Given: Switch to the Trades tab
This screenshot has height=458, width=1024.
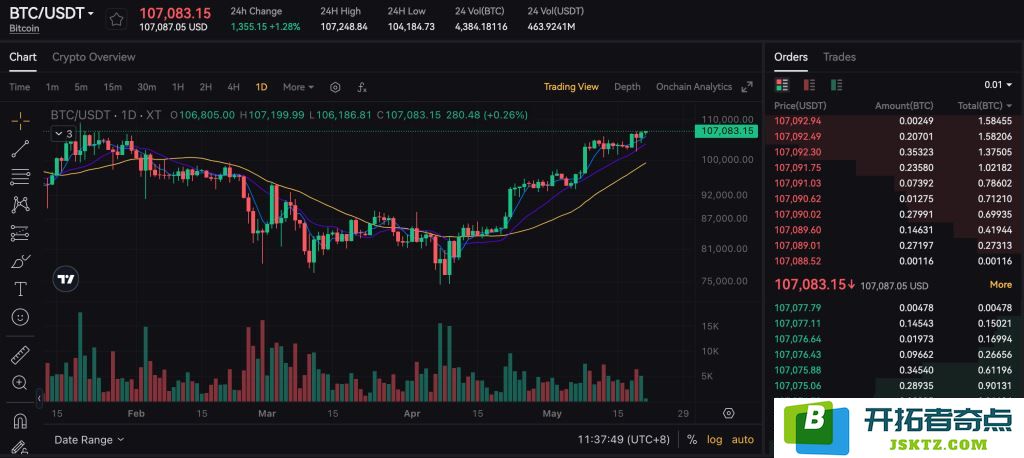Looking at the screenshot, I should point(839,57).
